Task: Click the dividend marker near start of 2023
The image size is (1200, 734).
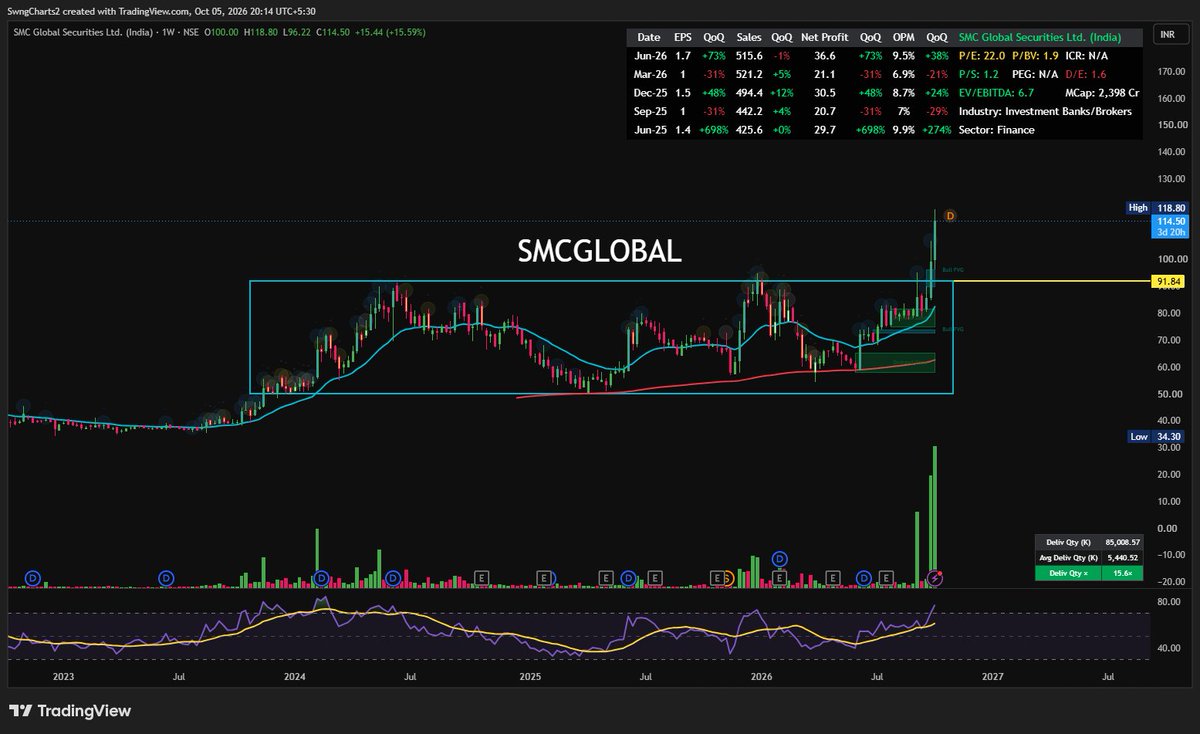Action: [x=32, y=577]
